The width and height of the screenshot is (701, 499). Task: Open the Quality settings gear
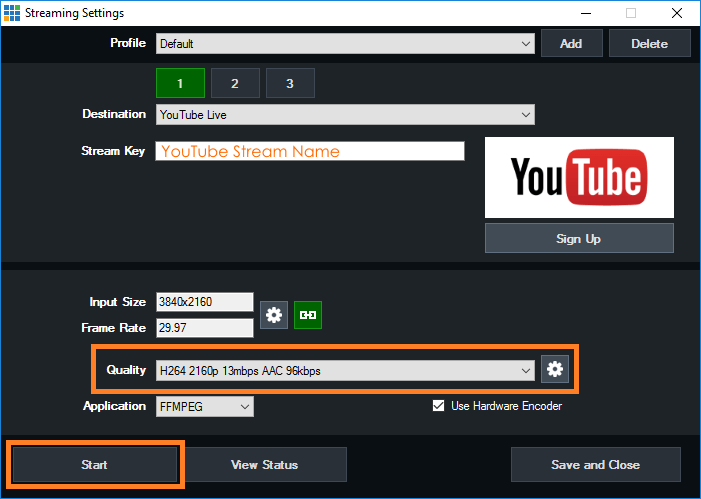(555, 369)
